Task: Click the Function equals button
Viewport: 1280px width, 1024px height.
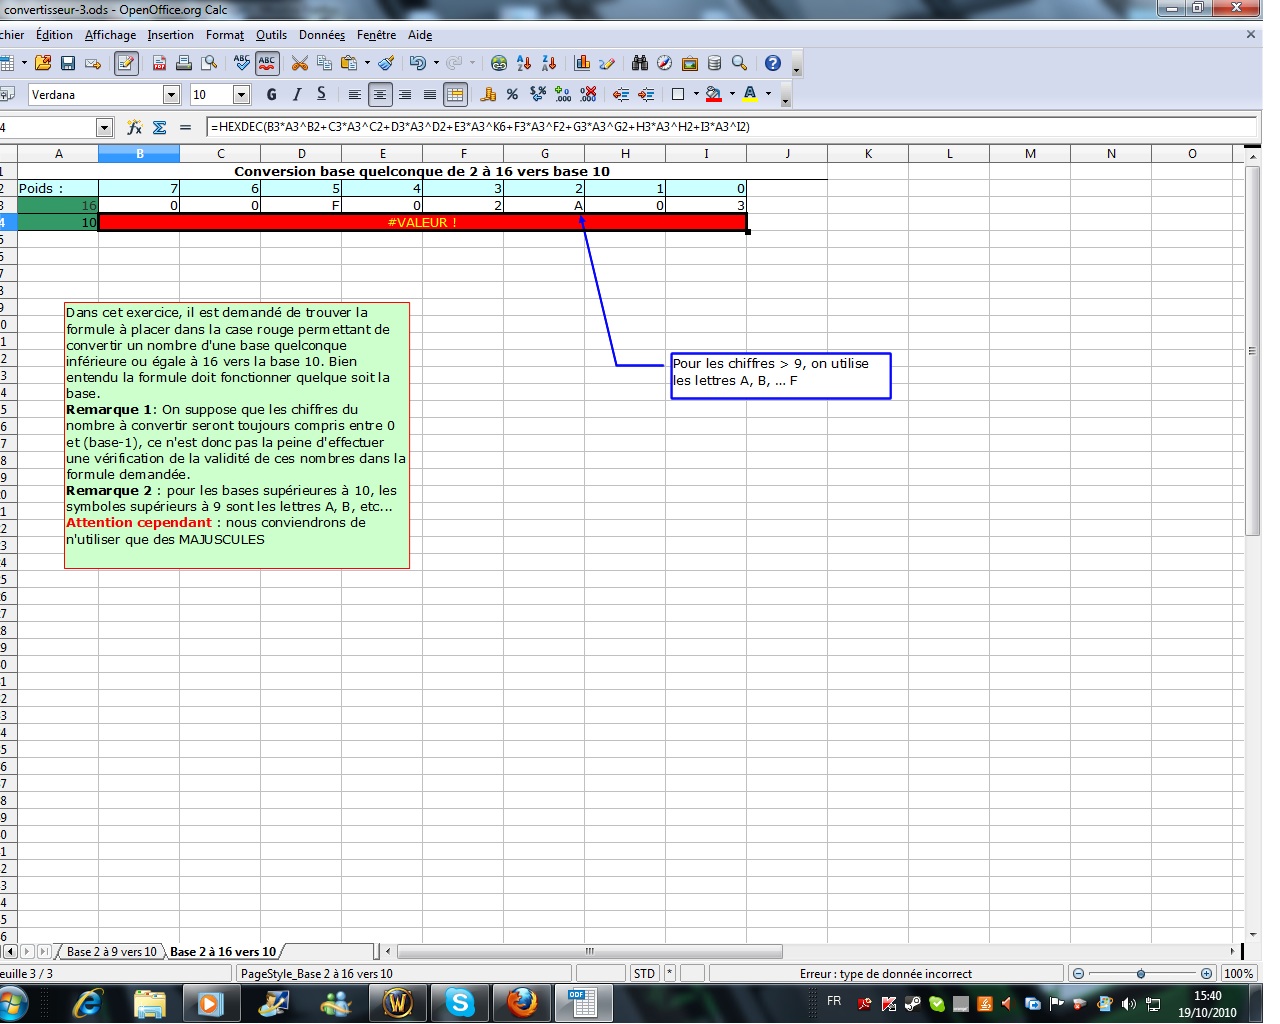Action: (185, 127)
